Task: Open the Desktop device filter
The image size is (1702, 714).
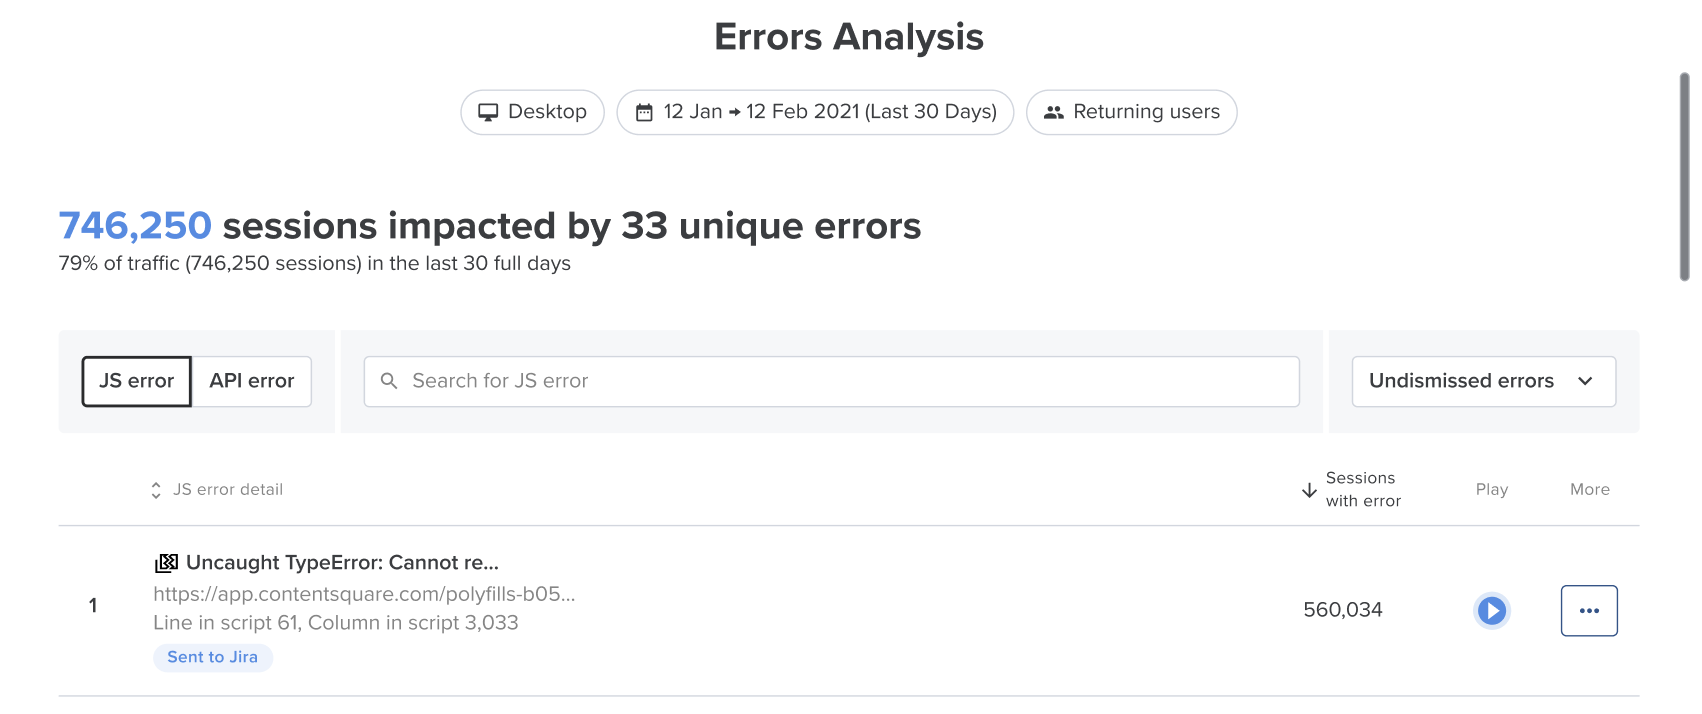Action: coord(532,112)
